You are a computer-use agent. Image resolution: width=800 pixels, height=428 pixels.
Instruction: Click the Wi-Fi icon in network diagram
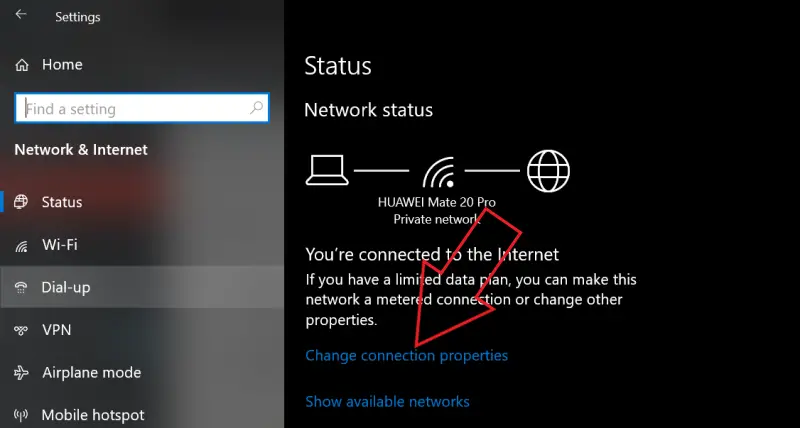click(439, 172)
